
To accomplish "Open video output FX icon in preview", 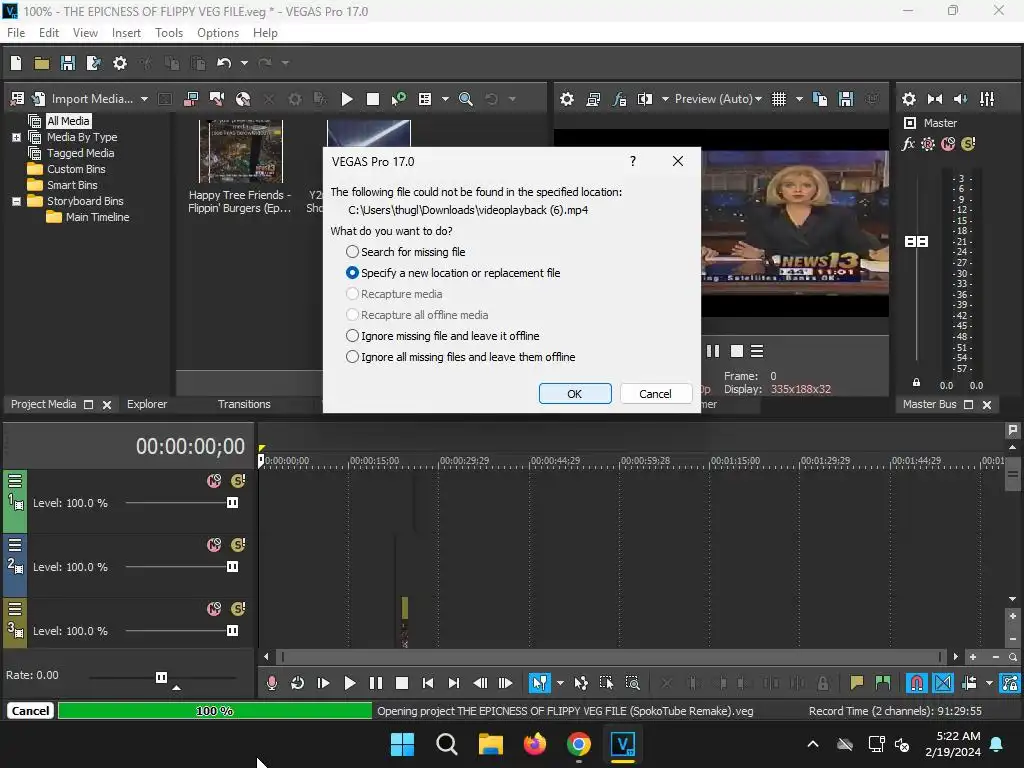I will [619, 99].
